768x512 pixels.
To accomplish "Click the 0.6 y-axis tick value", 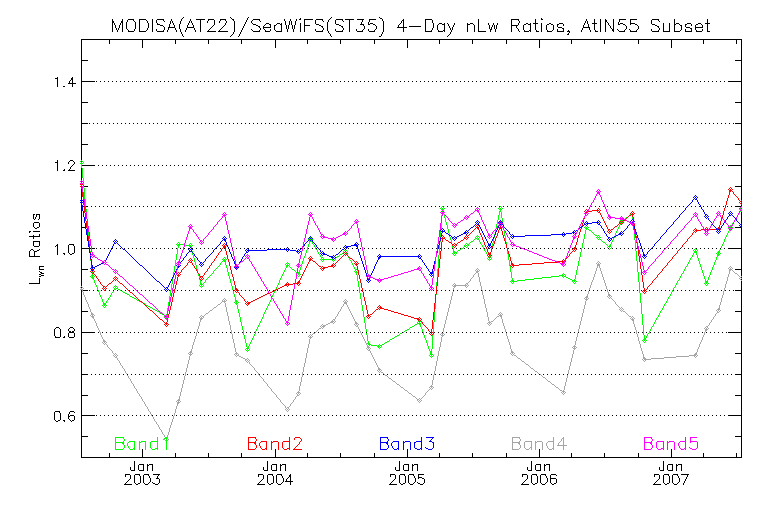I will tap(64, 416).
